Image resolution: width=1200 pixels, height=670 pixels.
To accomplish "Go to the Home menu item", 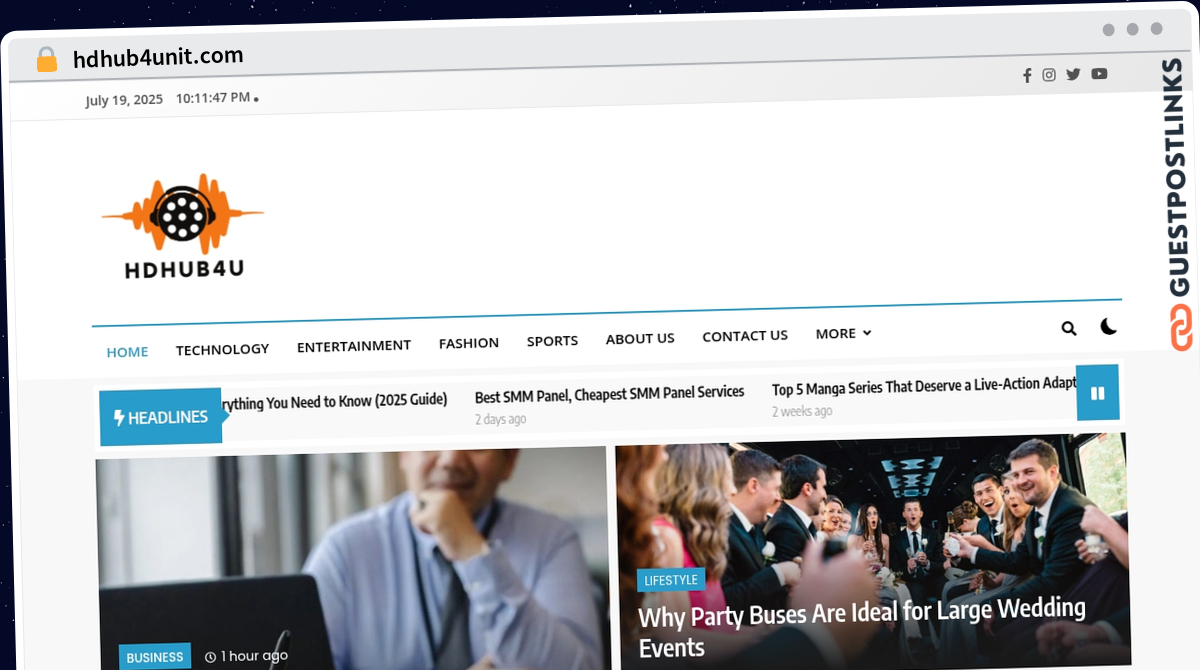I will point(127,352).
